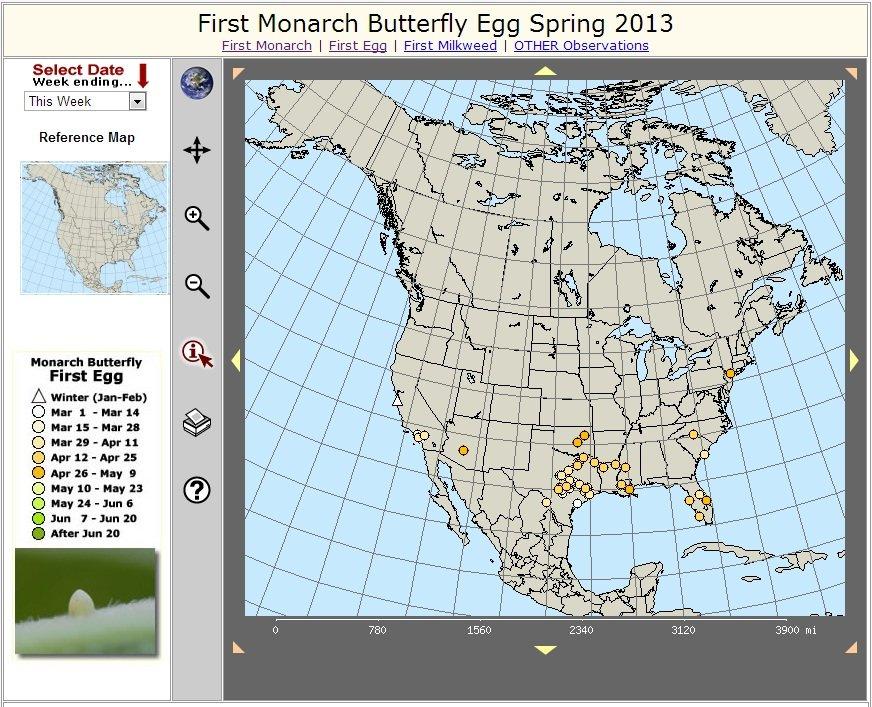
Task: Open the help question mark icon
Action: pos(197,490)
